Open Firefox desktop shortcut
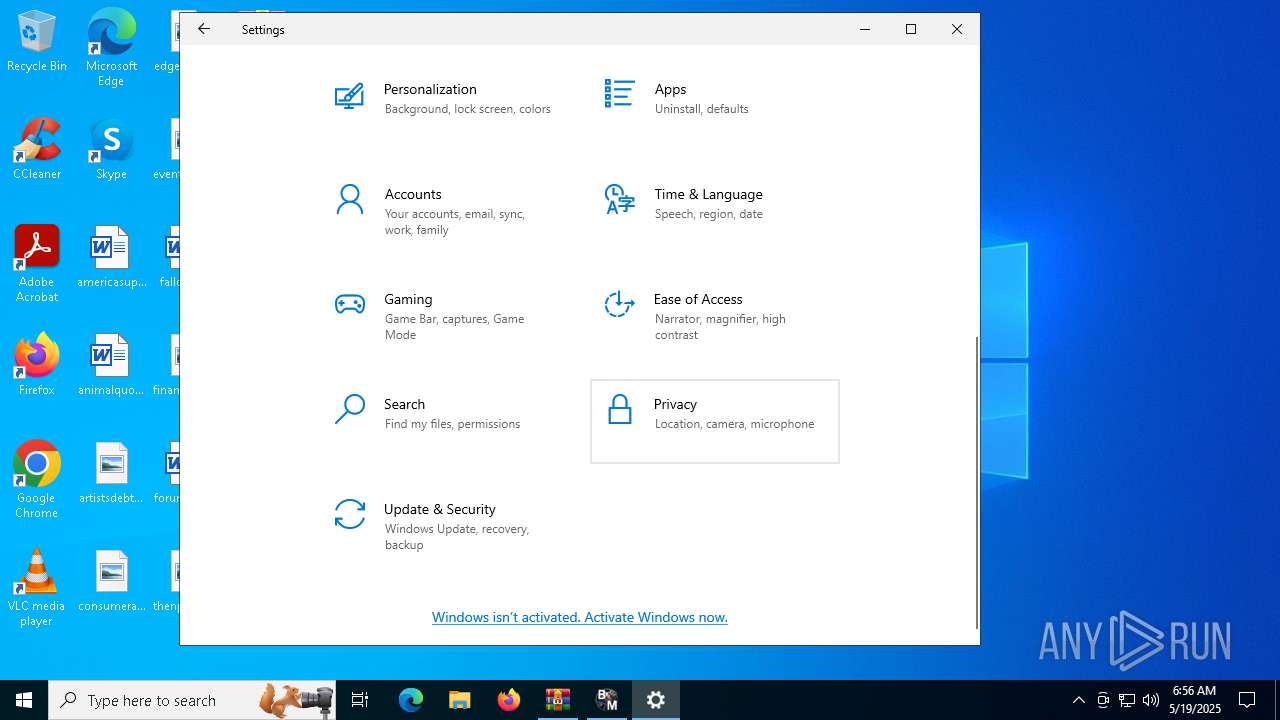This screenshot has height=720, width=1280. point(37,365)
